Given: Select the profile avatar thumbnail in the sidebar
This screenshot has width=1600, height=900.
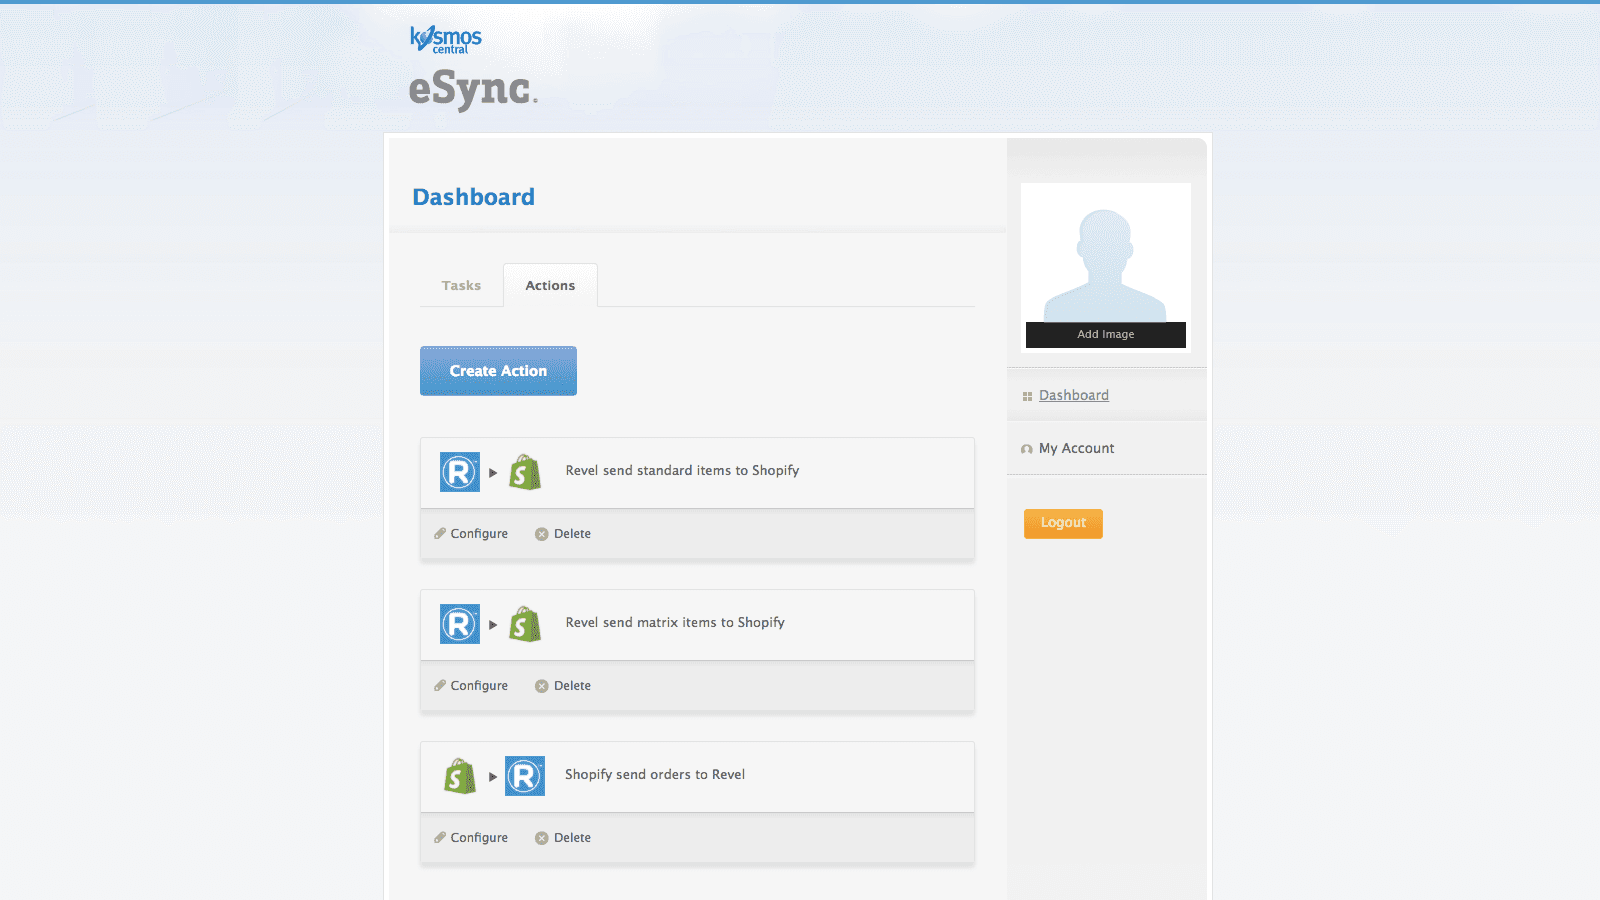Looking at the screenshot, I should coord(1105,255).
